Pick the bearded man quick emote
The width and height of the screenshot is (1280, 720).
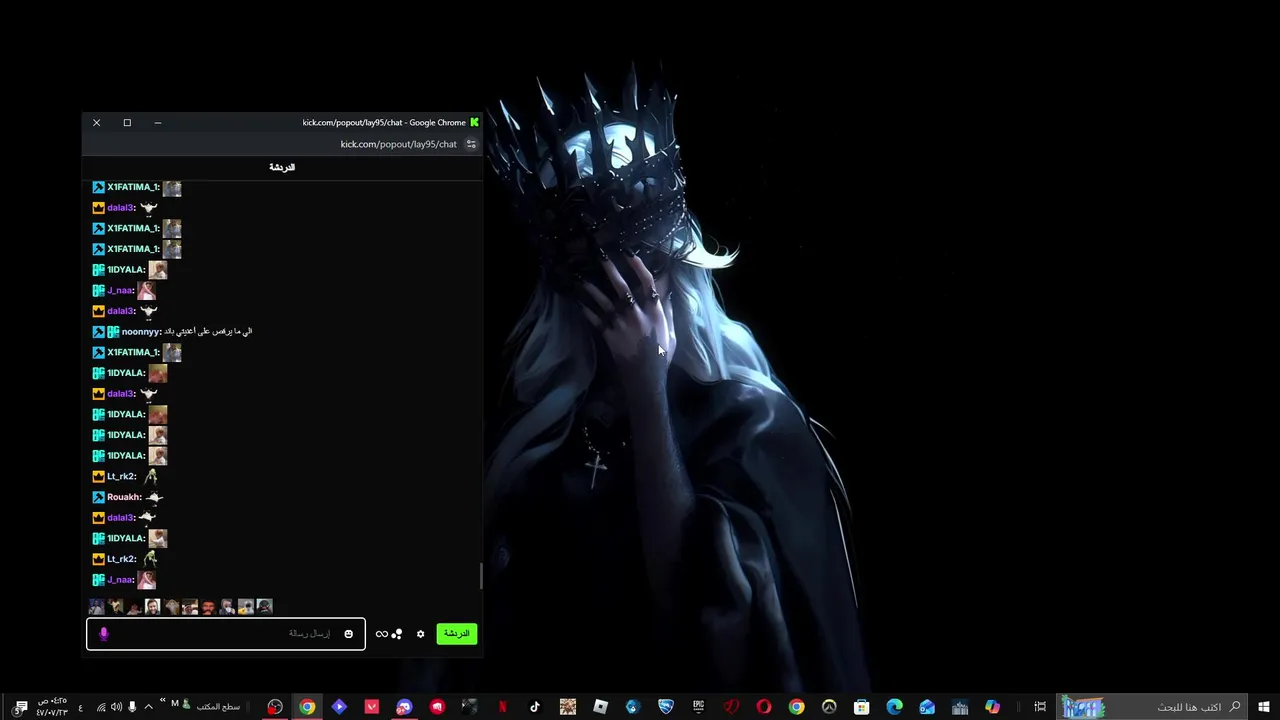click(208, 607)
